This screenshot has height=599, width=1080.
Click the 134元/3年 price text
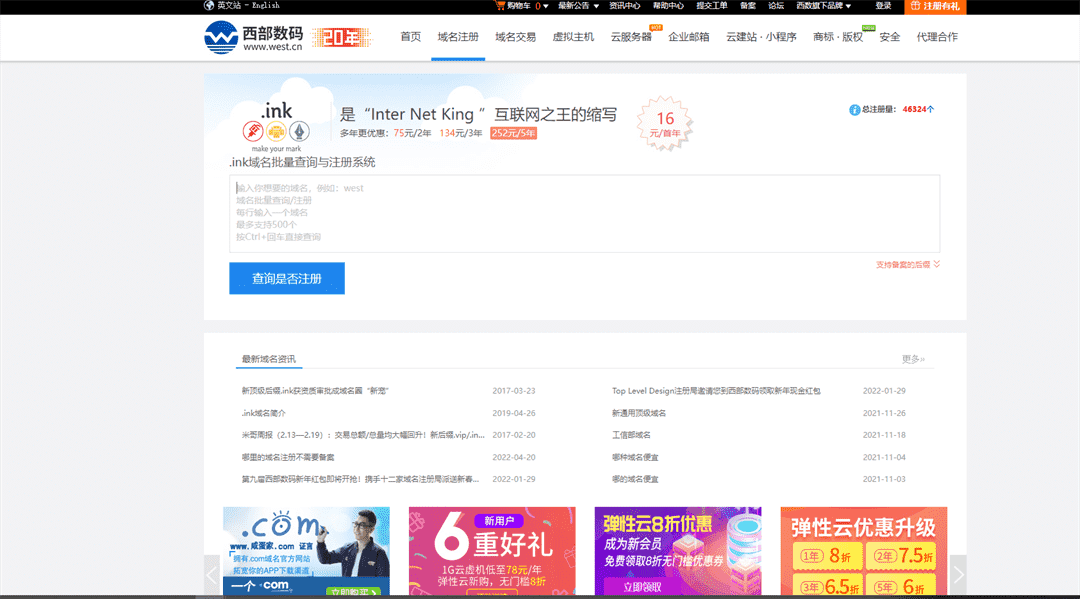click(460, 133)
